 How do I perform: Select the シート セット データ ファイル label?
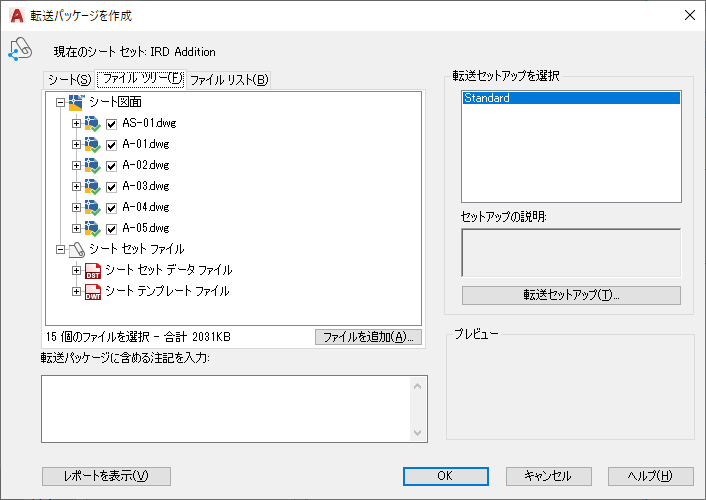coord(169,271)
